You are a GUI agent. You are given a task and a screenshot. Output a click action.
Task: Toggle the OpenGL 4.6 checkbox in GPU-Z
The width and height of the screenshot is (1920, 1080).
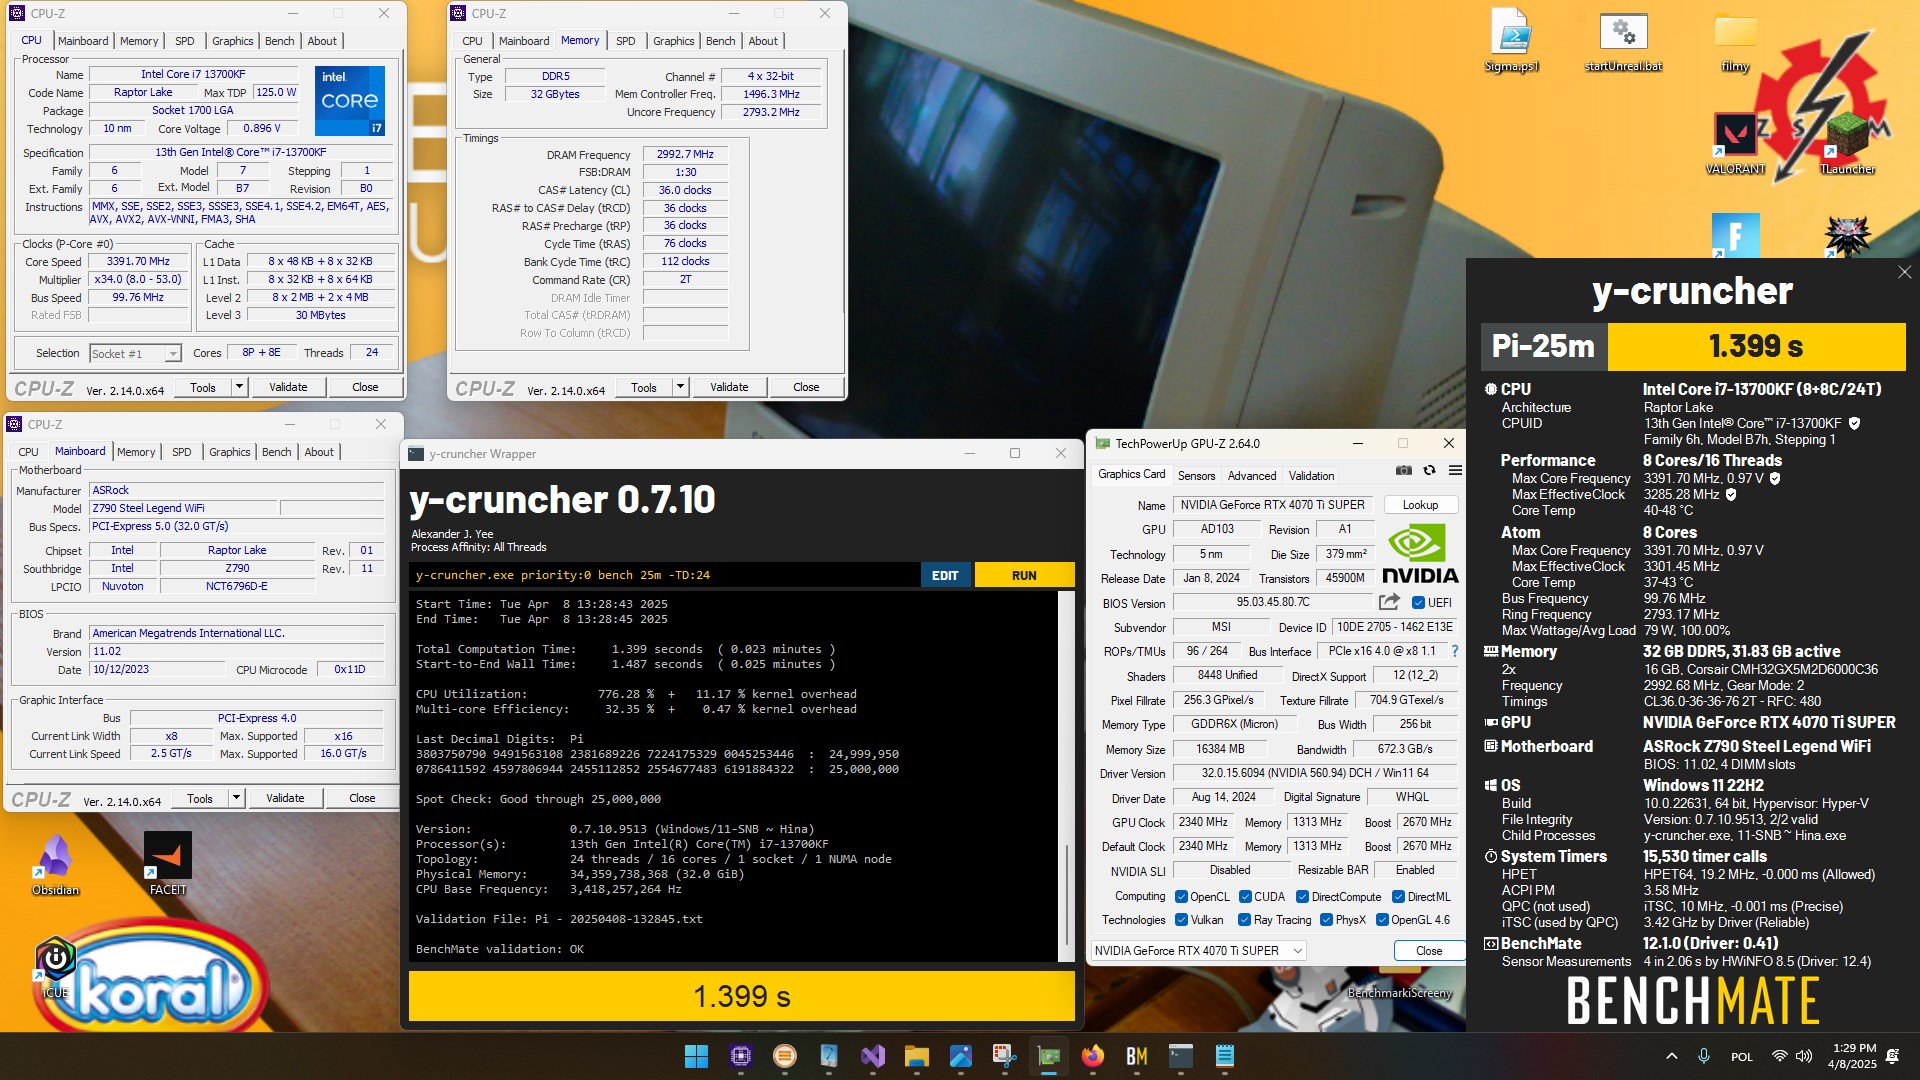[1382, 920]
